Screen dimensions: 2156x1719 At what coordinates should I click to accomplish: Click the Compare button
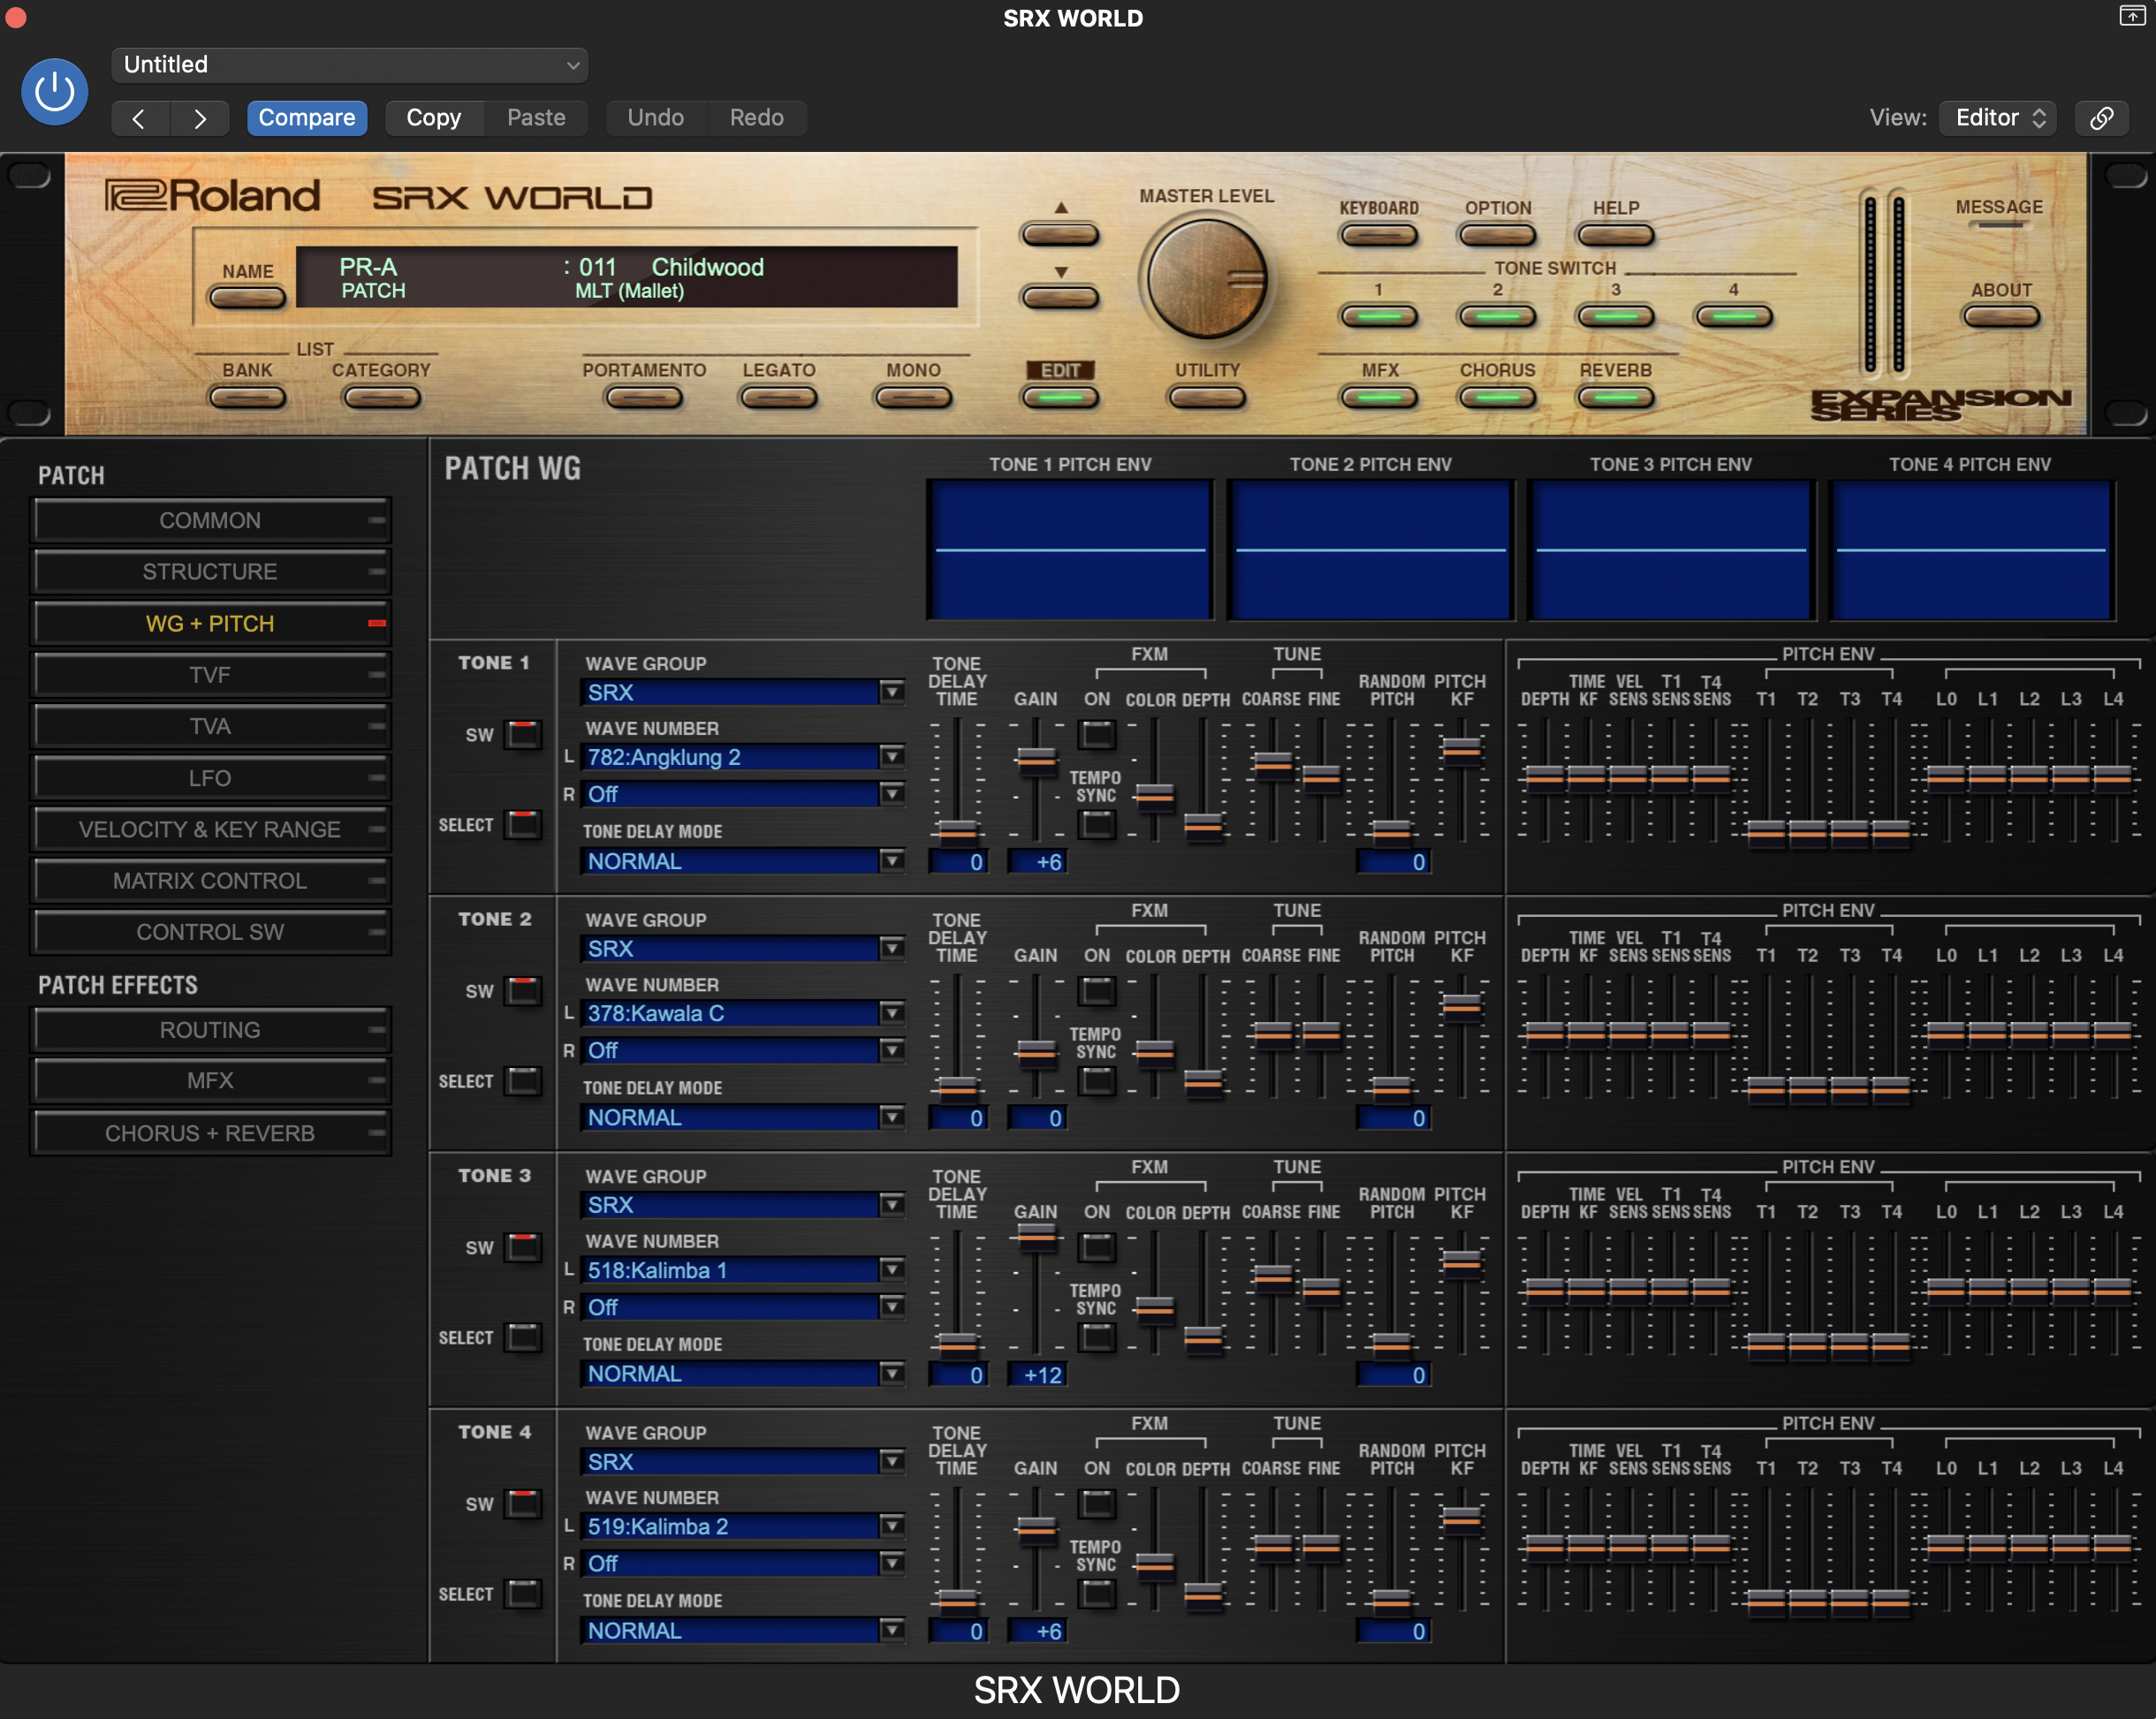click(307, 118)
